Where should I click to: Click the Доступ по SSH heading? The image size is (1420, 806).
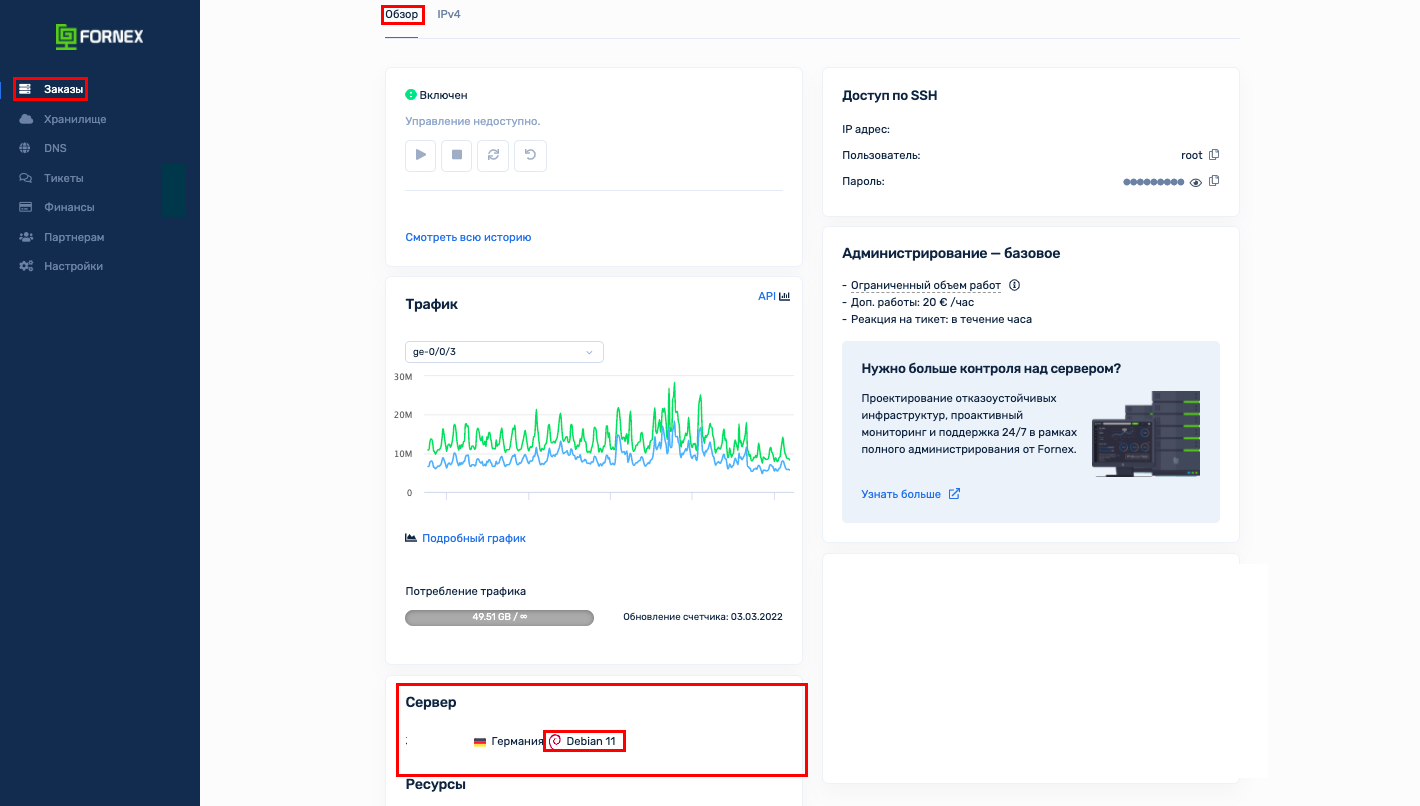click(890, 96)
